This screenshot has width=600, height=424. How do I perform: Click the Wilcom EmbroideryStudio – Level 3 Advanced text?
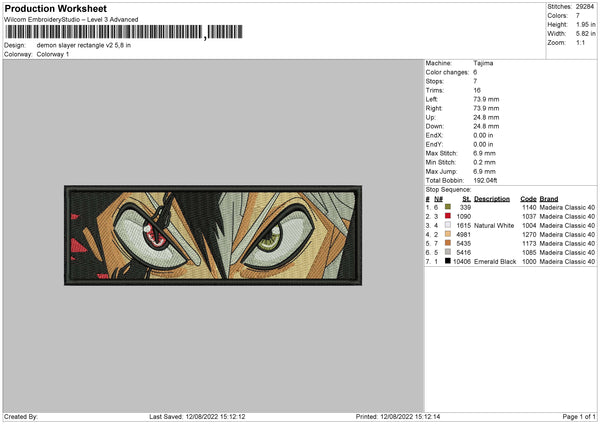71,20
